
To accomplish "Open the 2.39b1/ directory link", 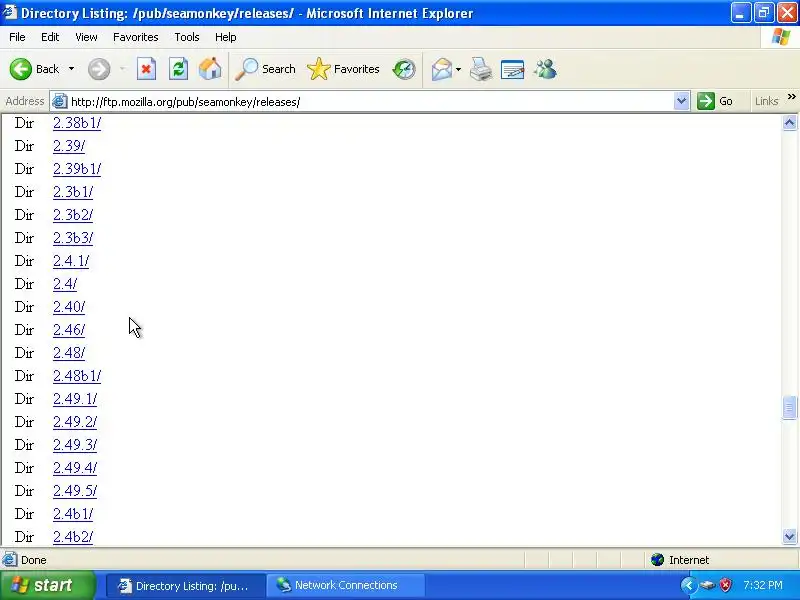I will point(77,169).
